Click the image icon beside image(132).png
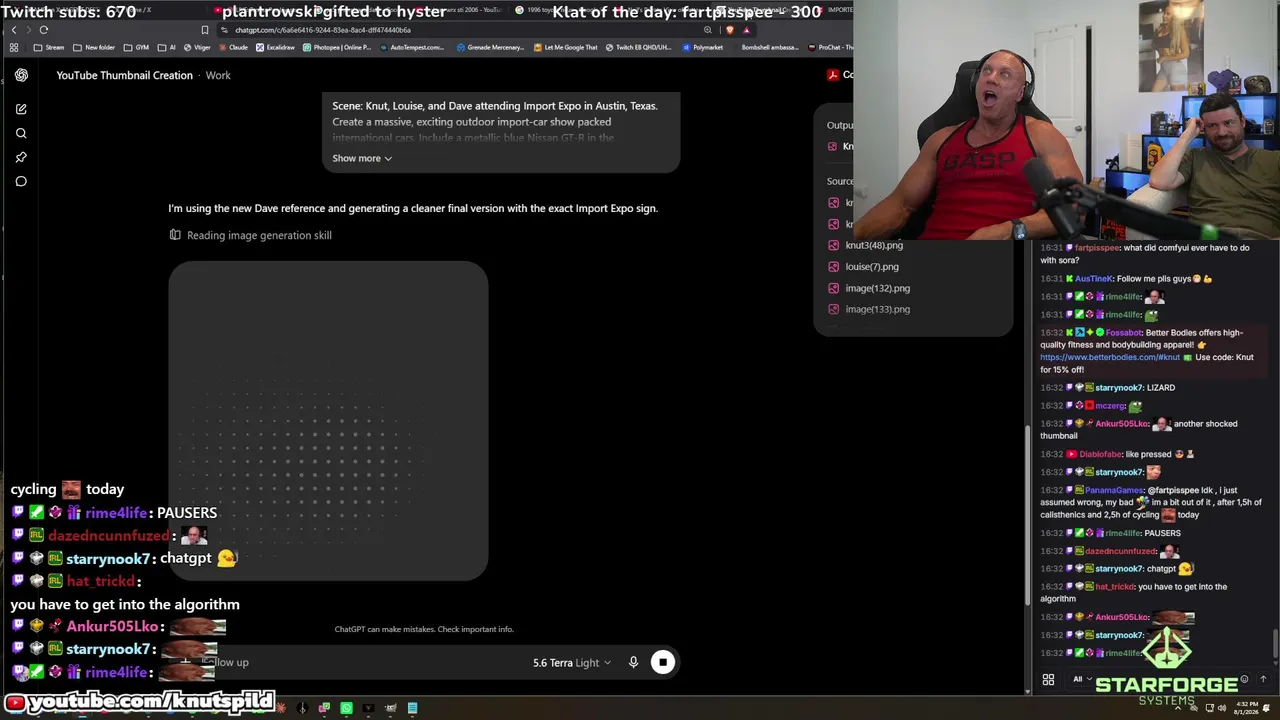 [834, 288]
